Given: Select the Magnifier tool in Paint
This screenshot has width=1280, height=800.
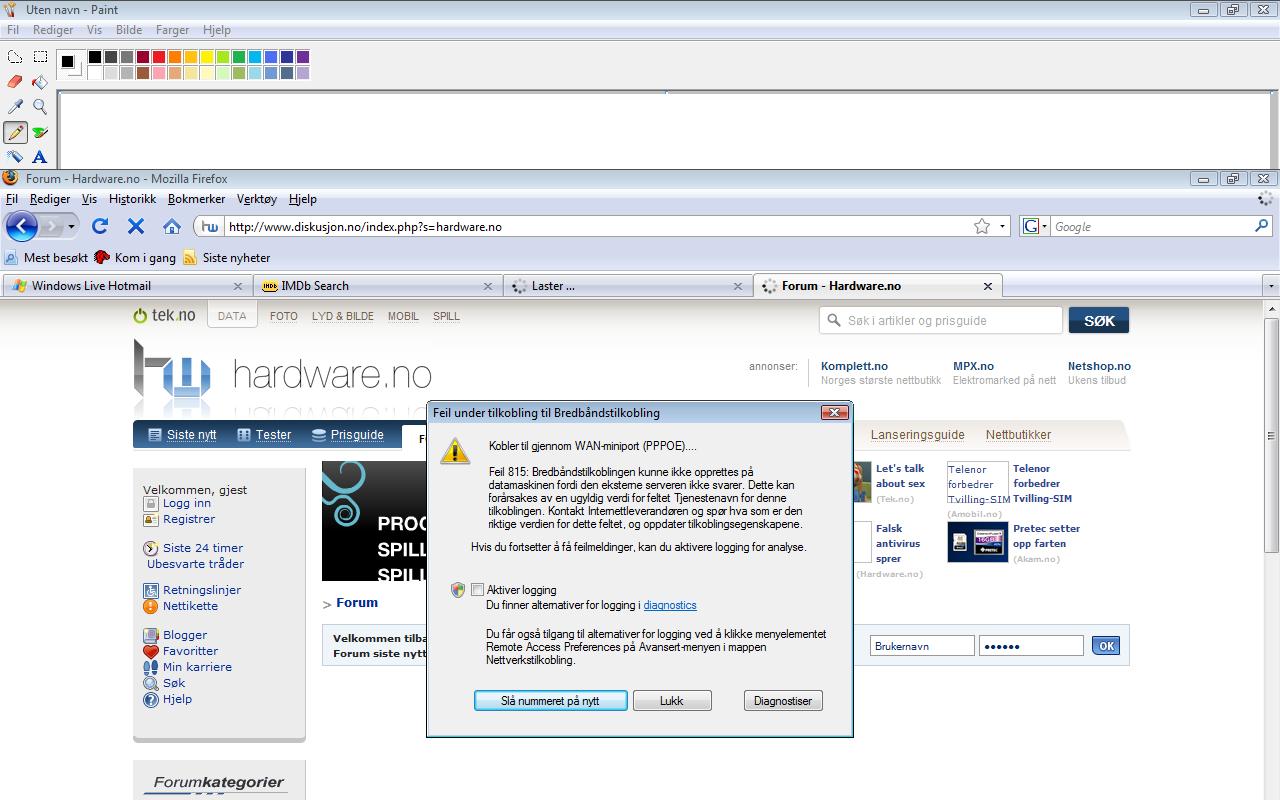Looking at the screenshot, I should [x=40, y=107].
